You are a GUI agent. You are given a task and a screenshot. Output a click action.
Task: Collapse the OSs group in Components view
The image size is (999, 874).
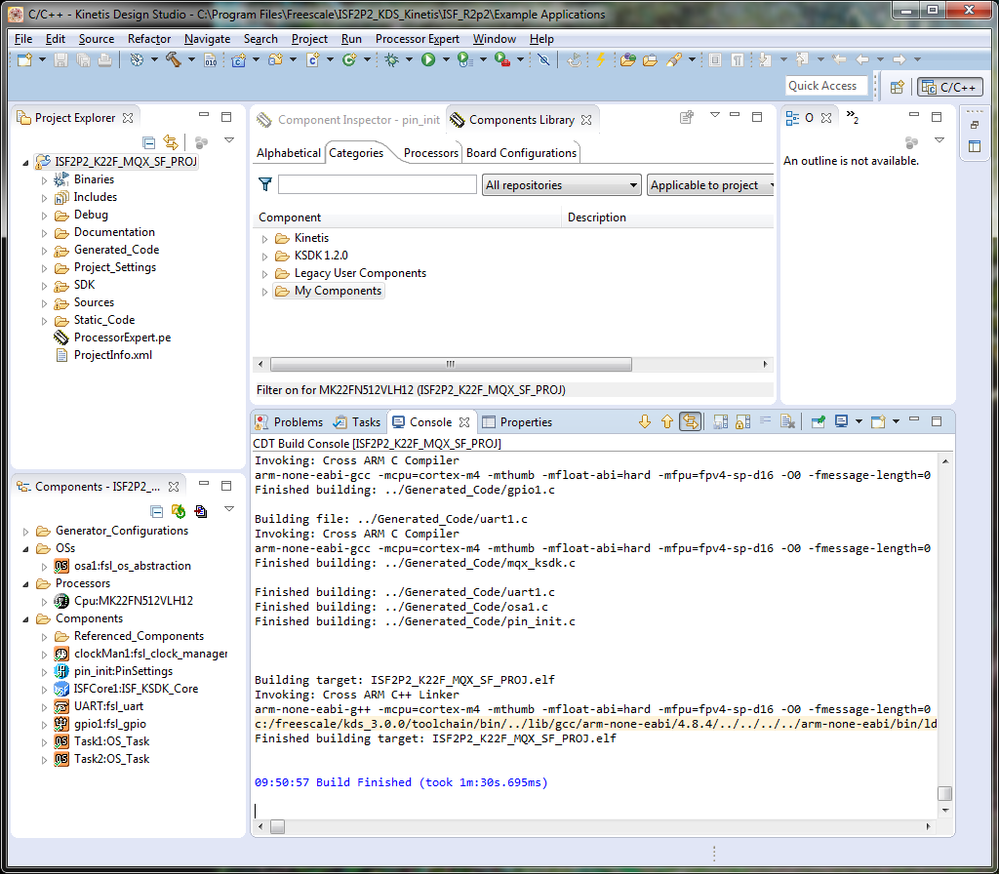tap(25, 548)
